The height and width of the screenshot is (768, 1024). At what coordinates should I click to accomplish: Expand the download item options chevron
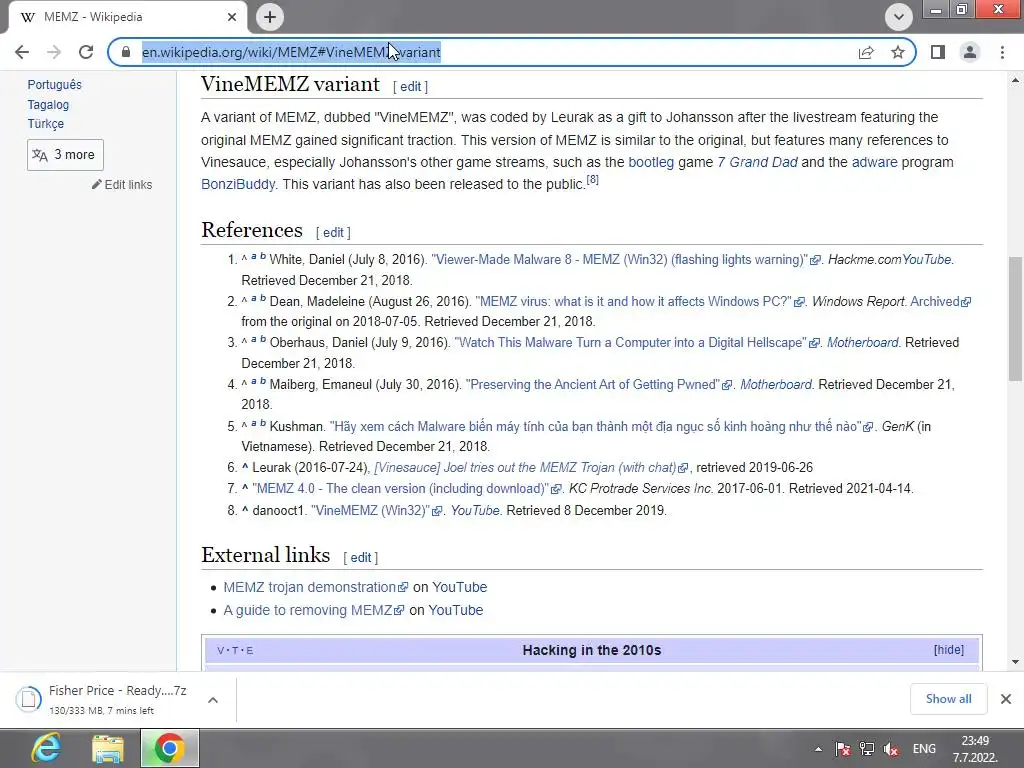click(213, 699)
